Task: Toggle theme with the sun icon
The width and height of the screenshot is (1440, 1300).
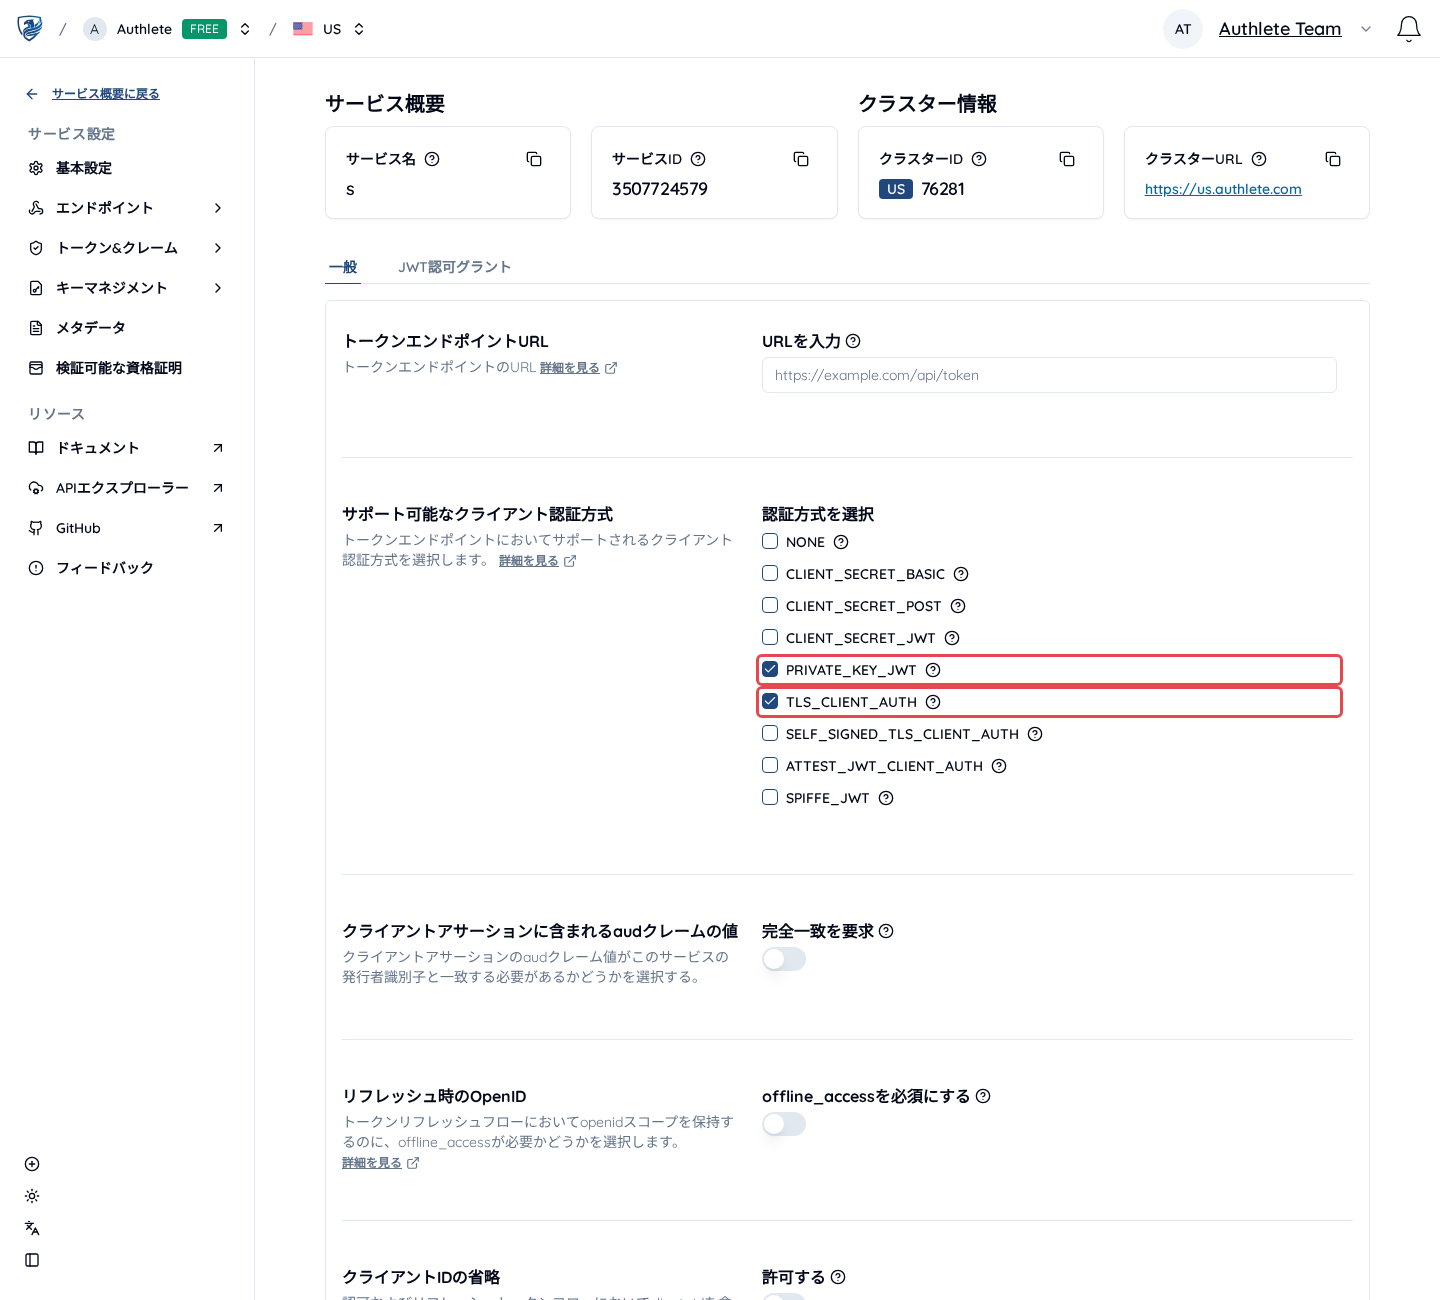Action: tap(32, 1196)
